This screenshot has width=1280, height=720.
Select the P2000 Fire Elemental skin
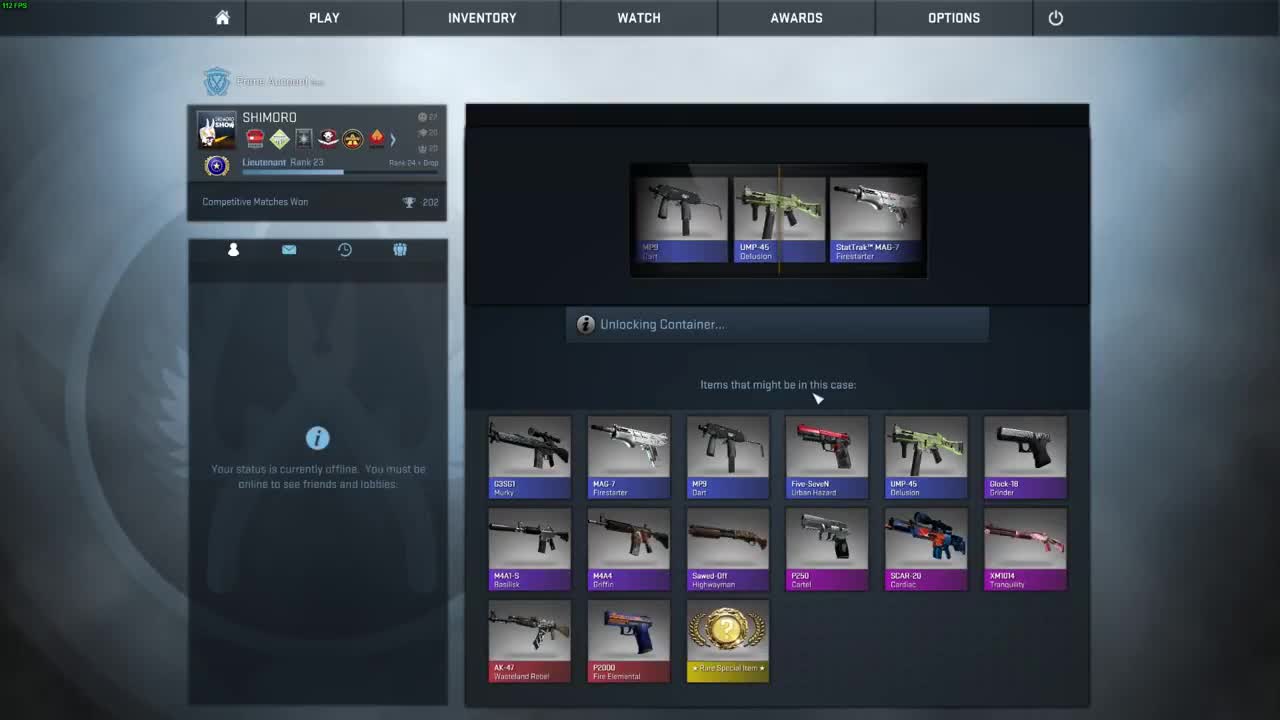[629, 642]
